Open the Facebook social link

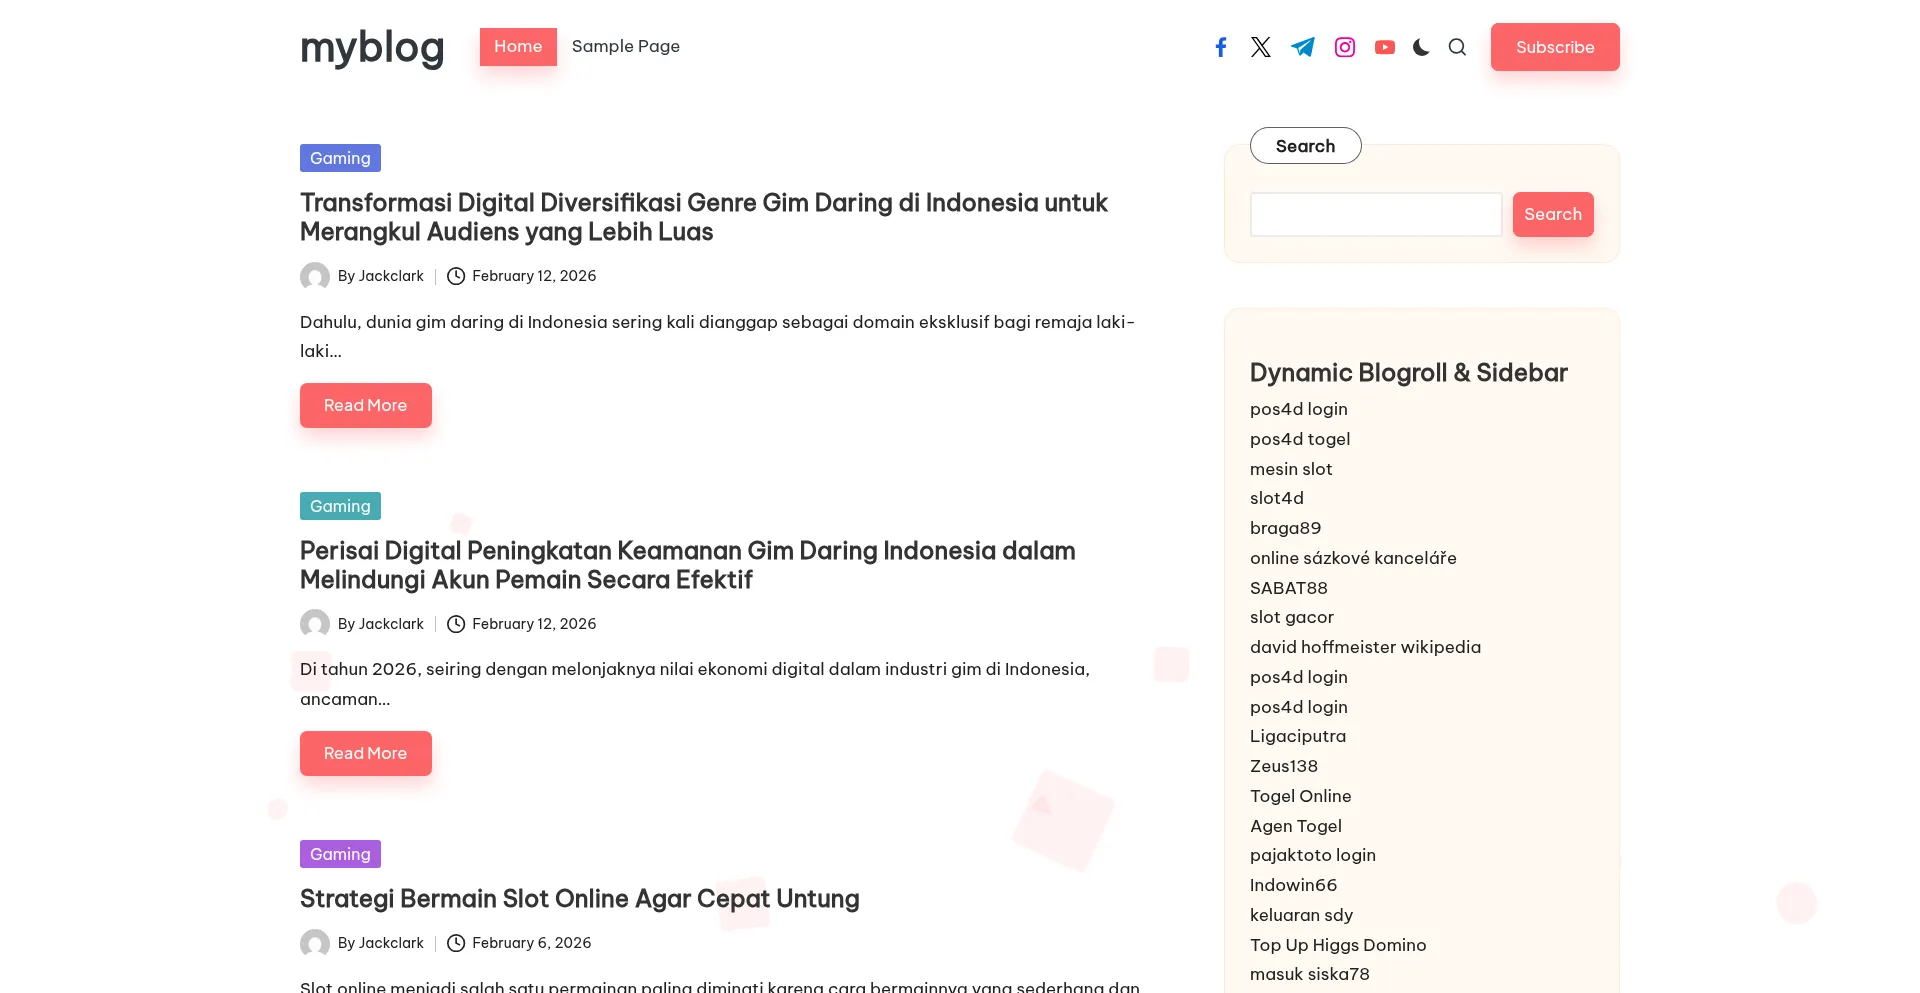[x=1221, y=47]
